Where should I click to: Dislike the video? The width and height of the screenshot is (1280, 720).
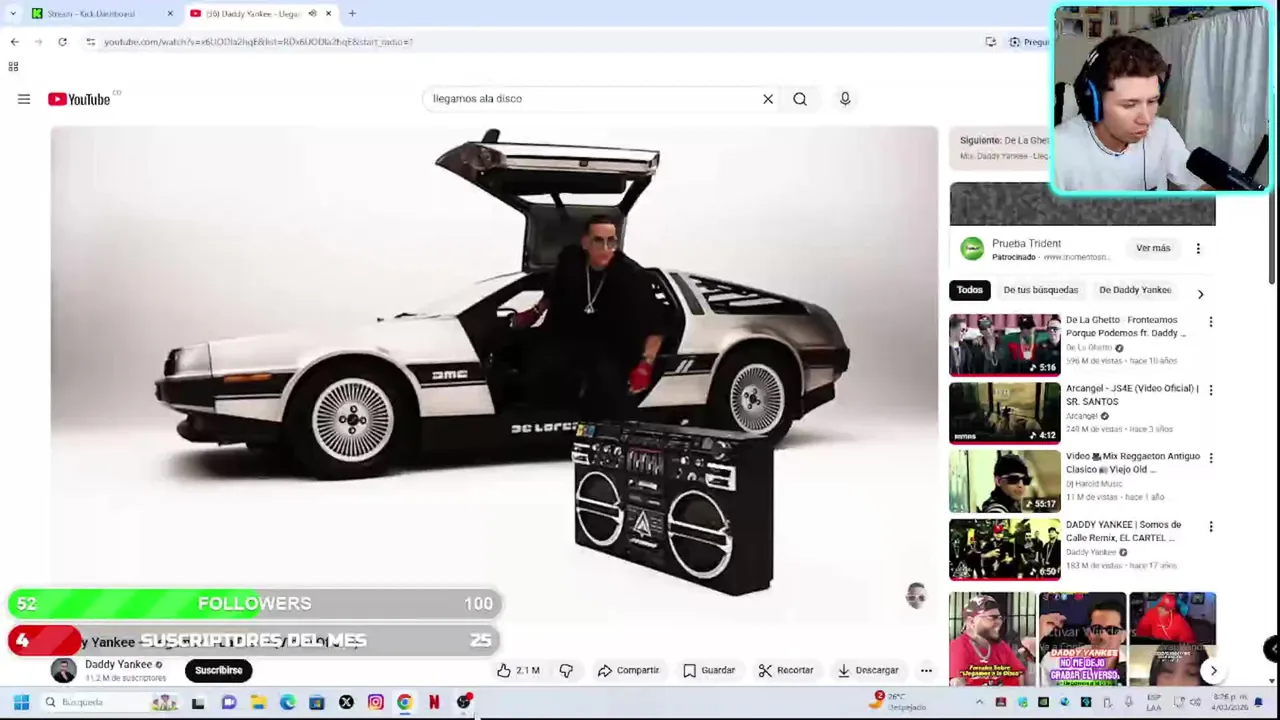566,670
